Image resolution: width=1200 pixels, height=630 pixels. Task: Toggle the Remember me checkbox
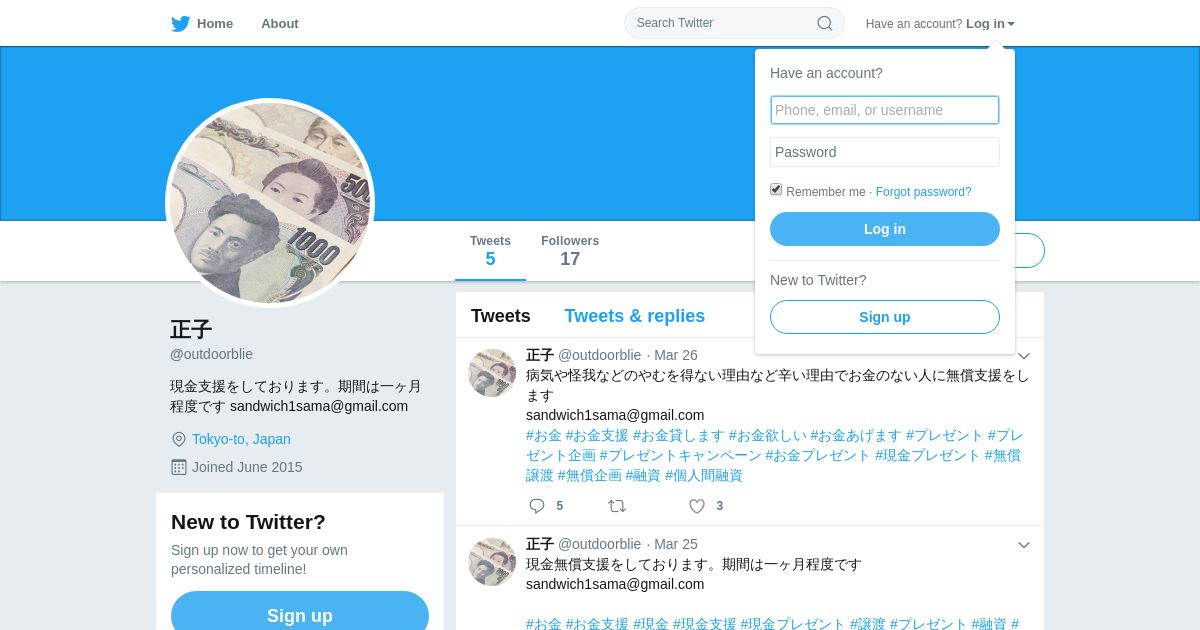tap(776, 189)
